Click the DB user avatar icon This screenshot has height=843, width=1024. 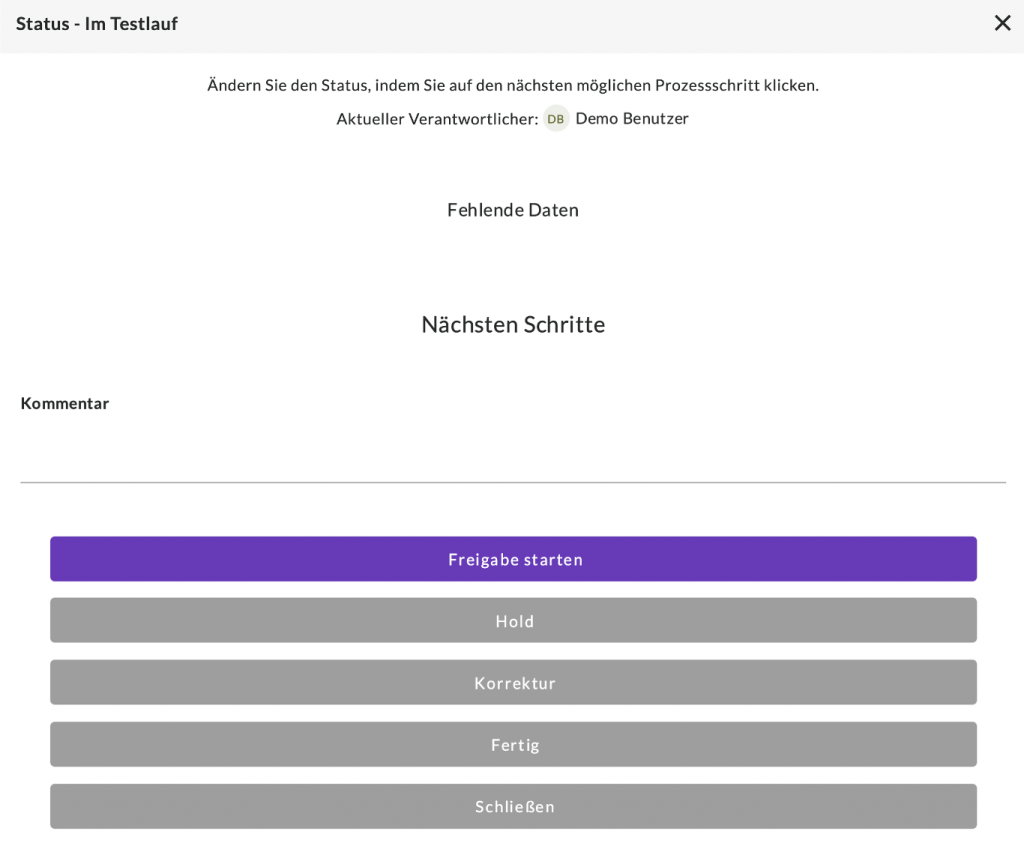[556, 119]
